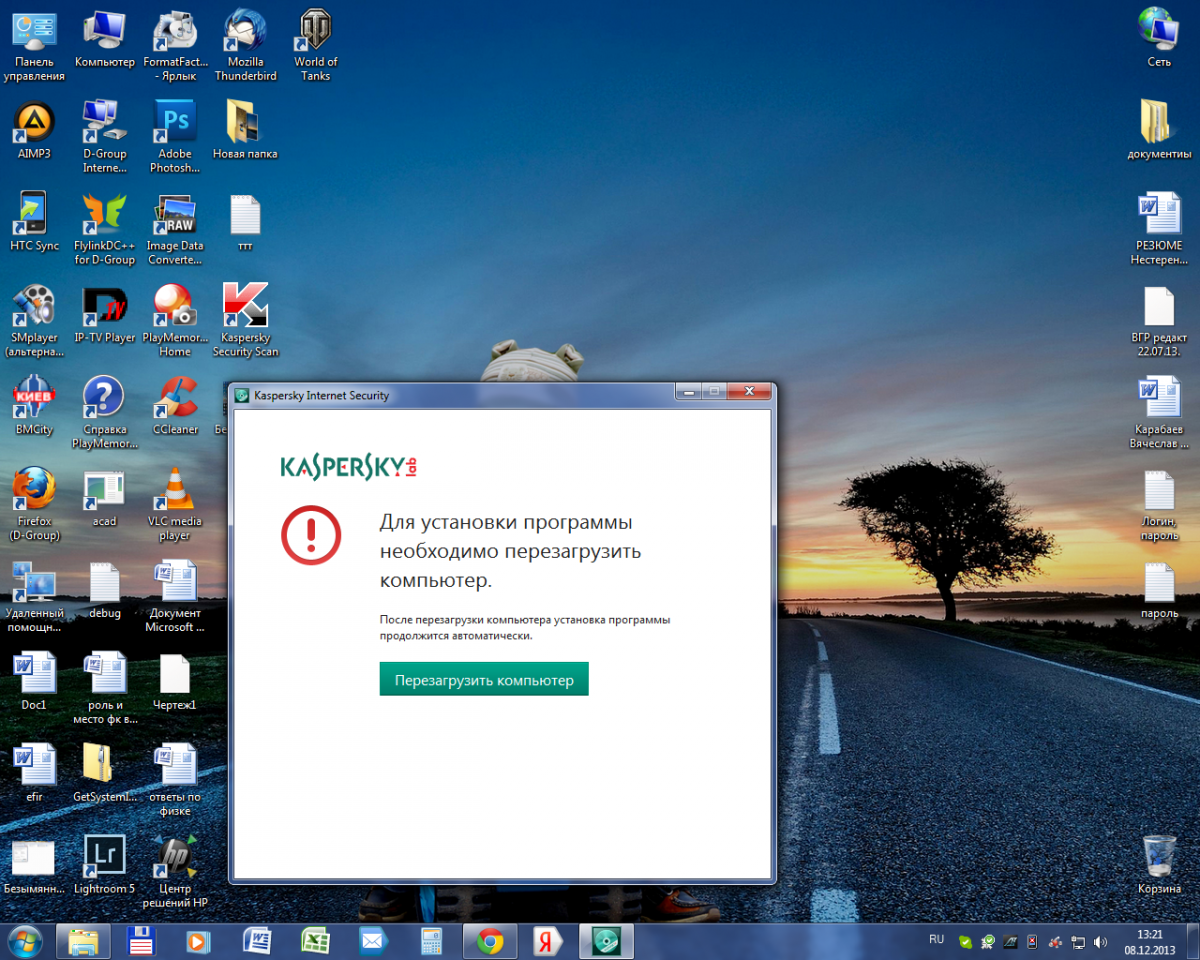This screenshot has height=960, width=1200.
Task: Select the Сеть network icon
Action: point(1159,38)
